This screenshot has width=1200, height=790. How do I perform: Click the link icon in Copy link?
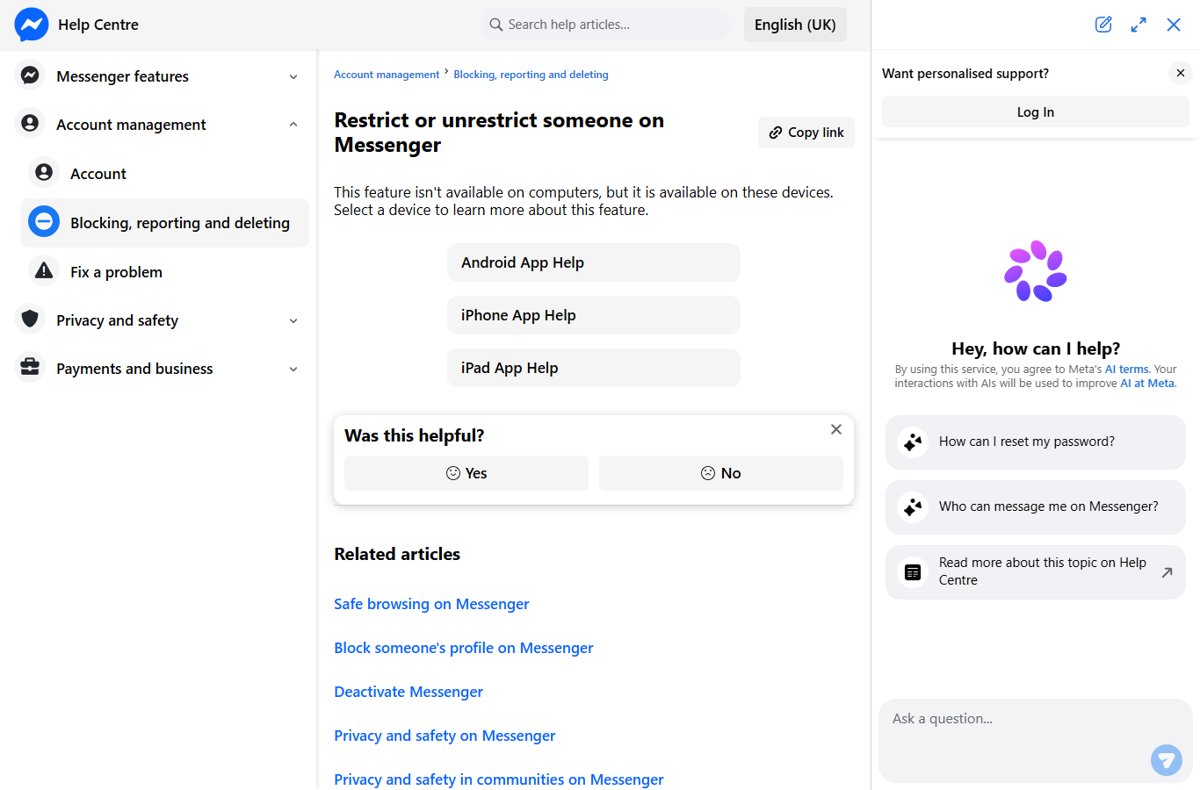776,132
